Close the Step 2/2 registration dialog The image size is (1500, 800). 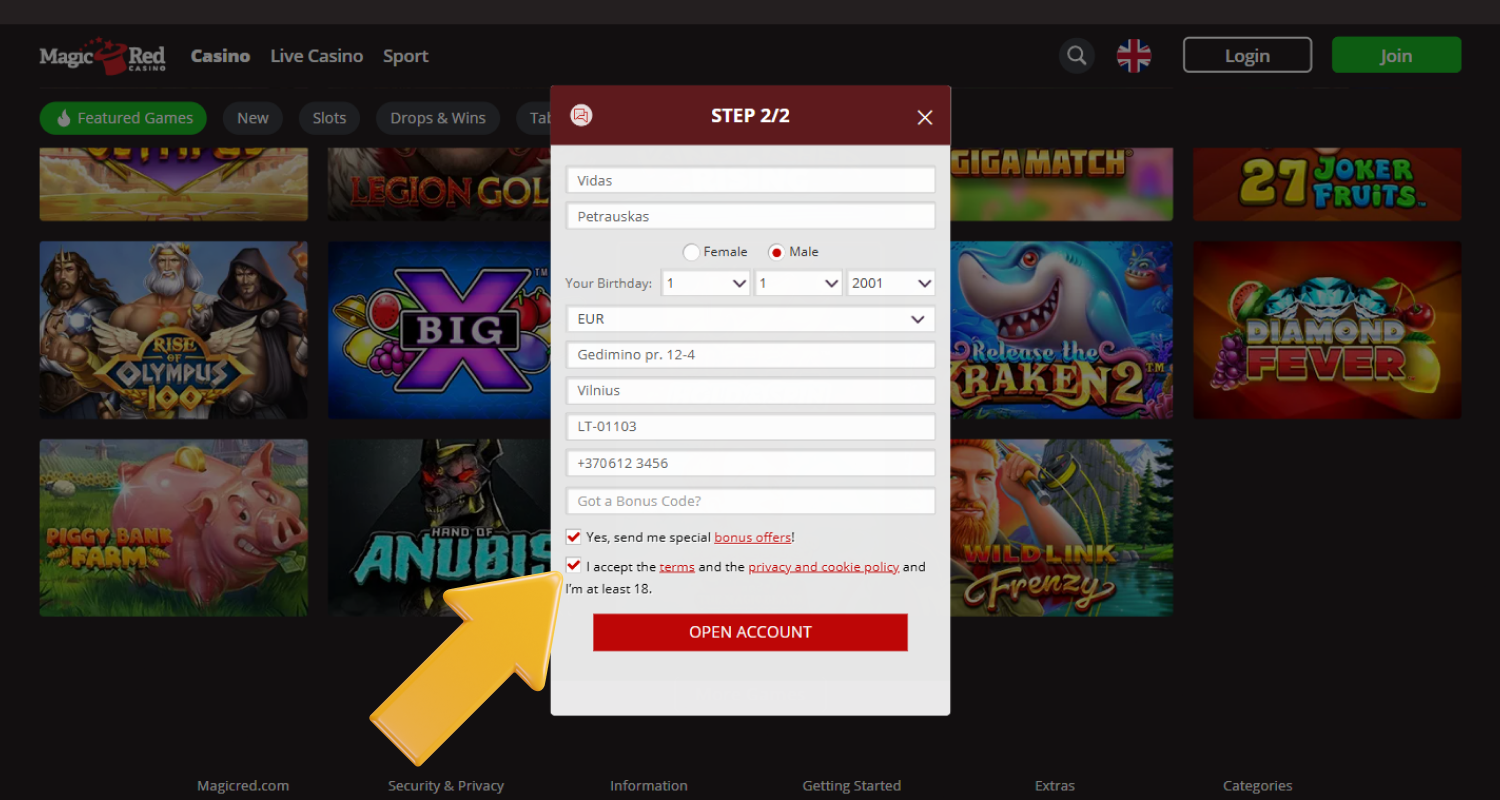coord(925,118)
